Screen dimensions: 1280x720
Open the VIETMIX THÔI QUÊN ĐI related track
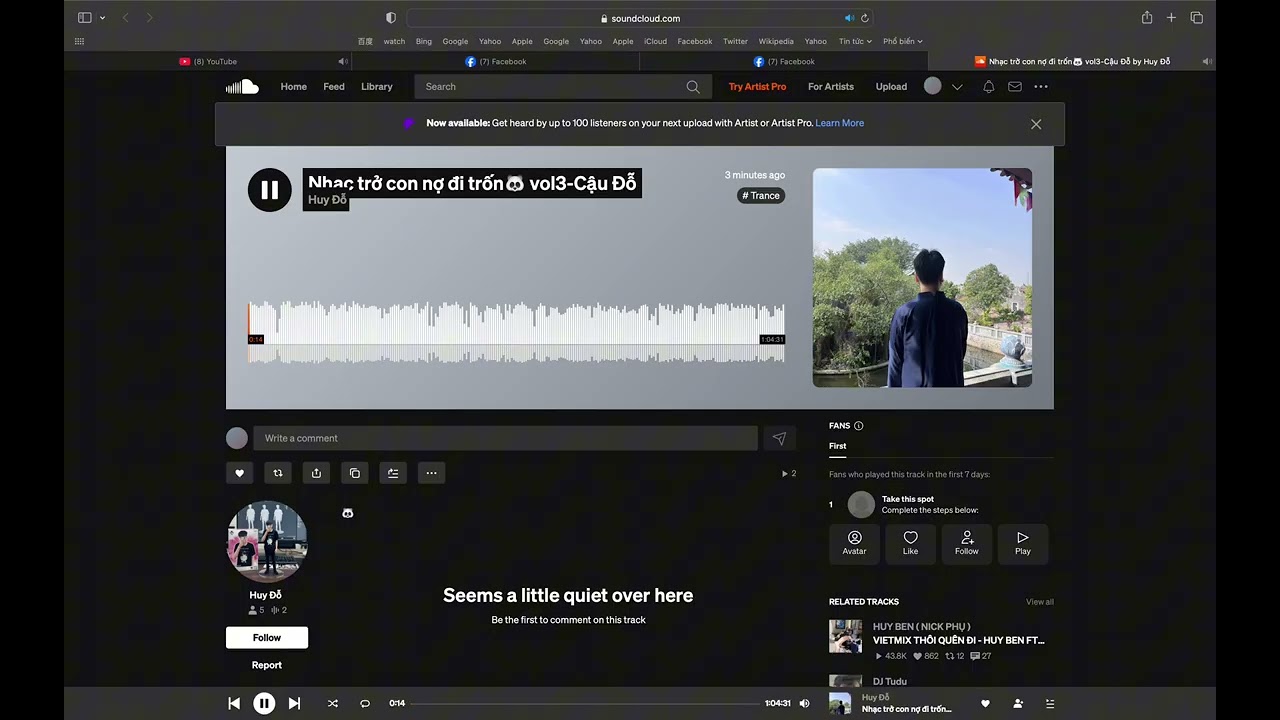click(959, 640)
